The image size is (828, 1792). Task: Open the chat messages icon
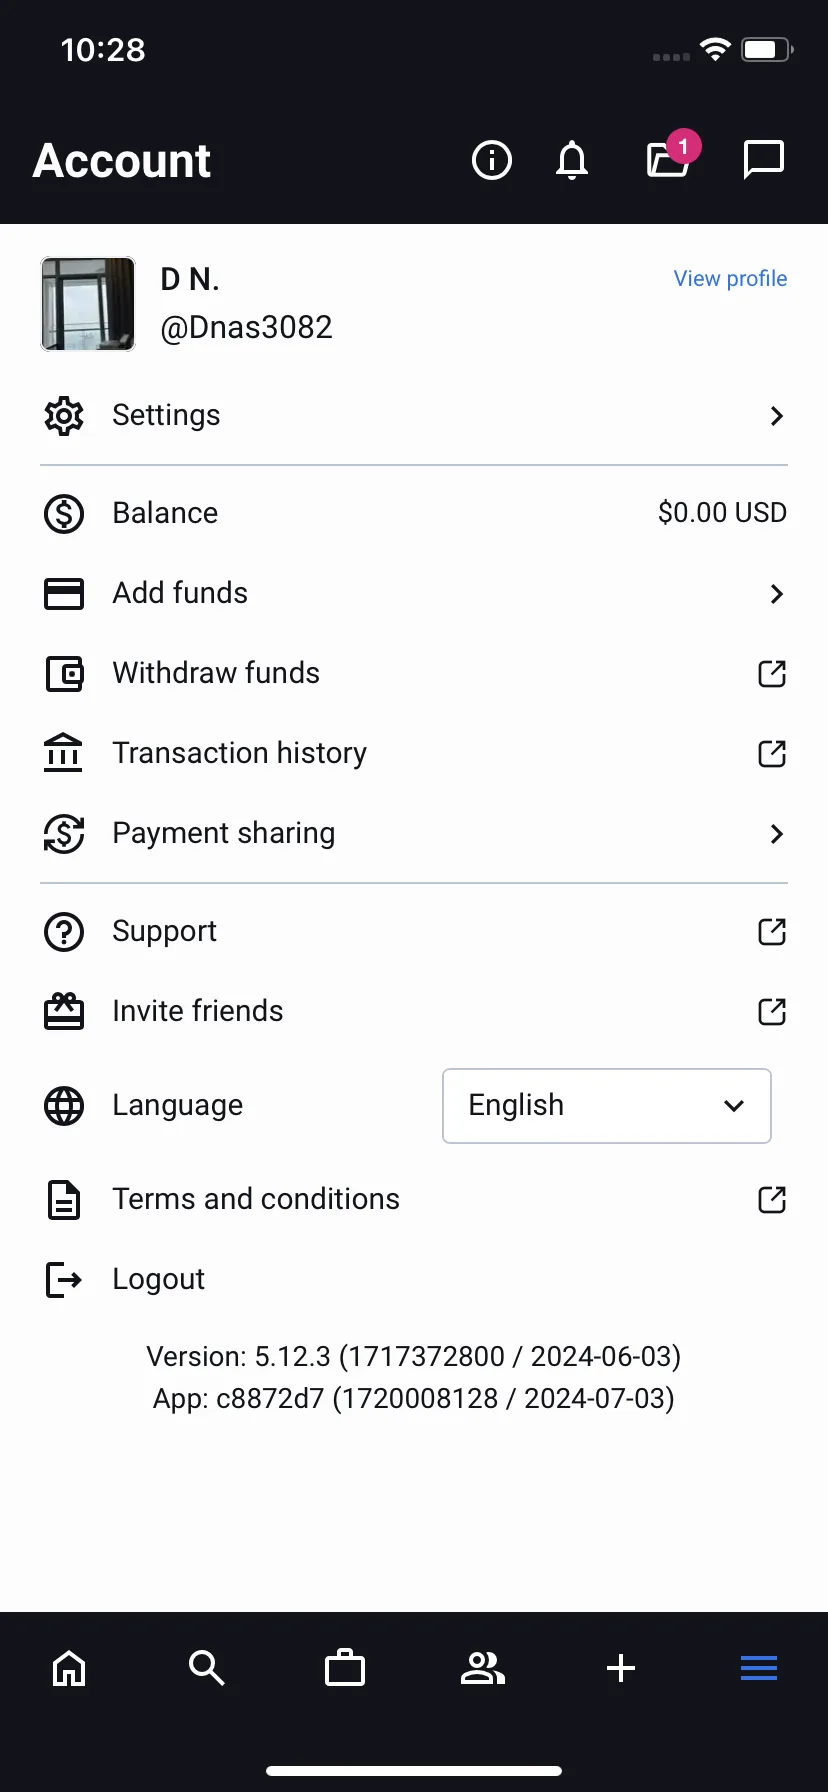(764, 160)
